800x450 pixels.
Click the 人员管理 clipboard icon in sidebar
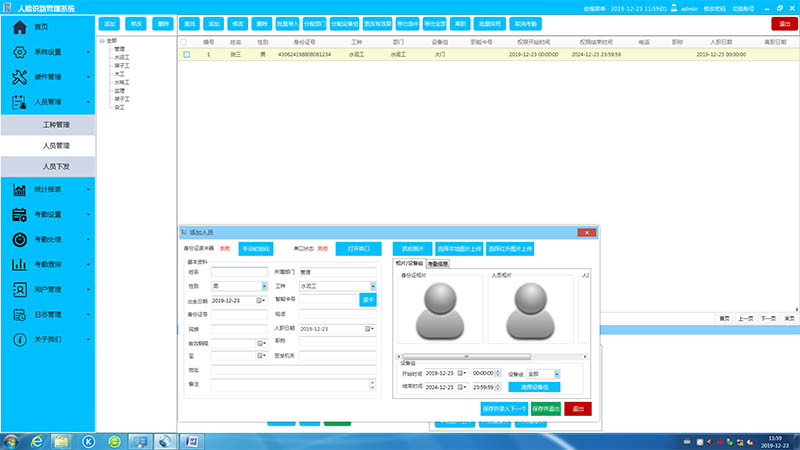point(19,102)
